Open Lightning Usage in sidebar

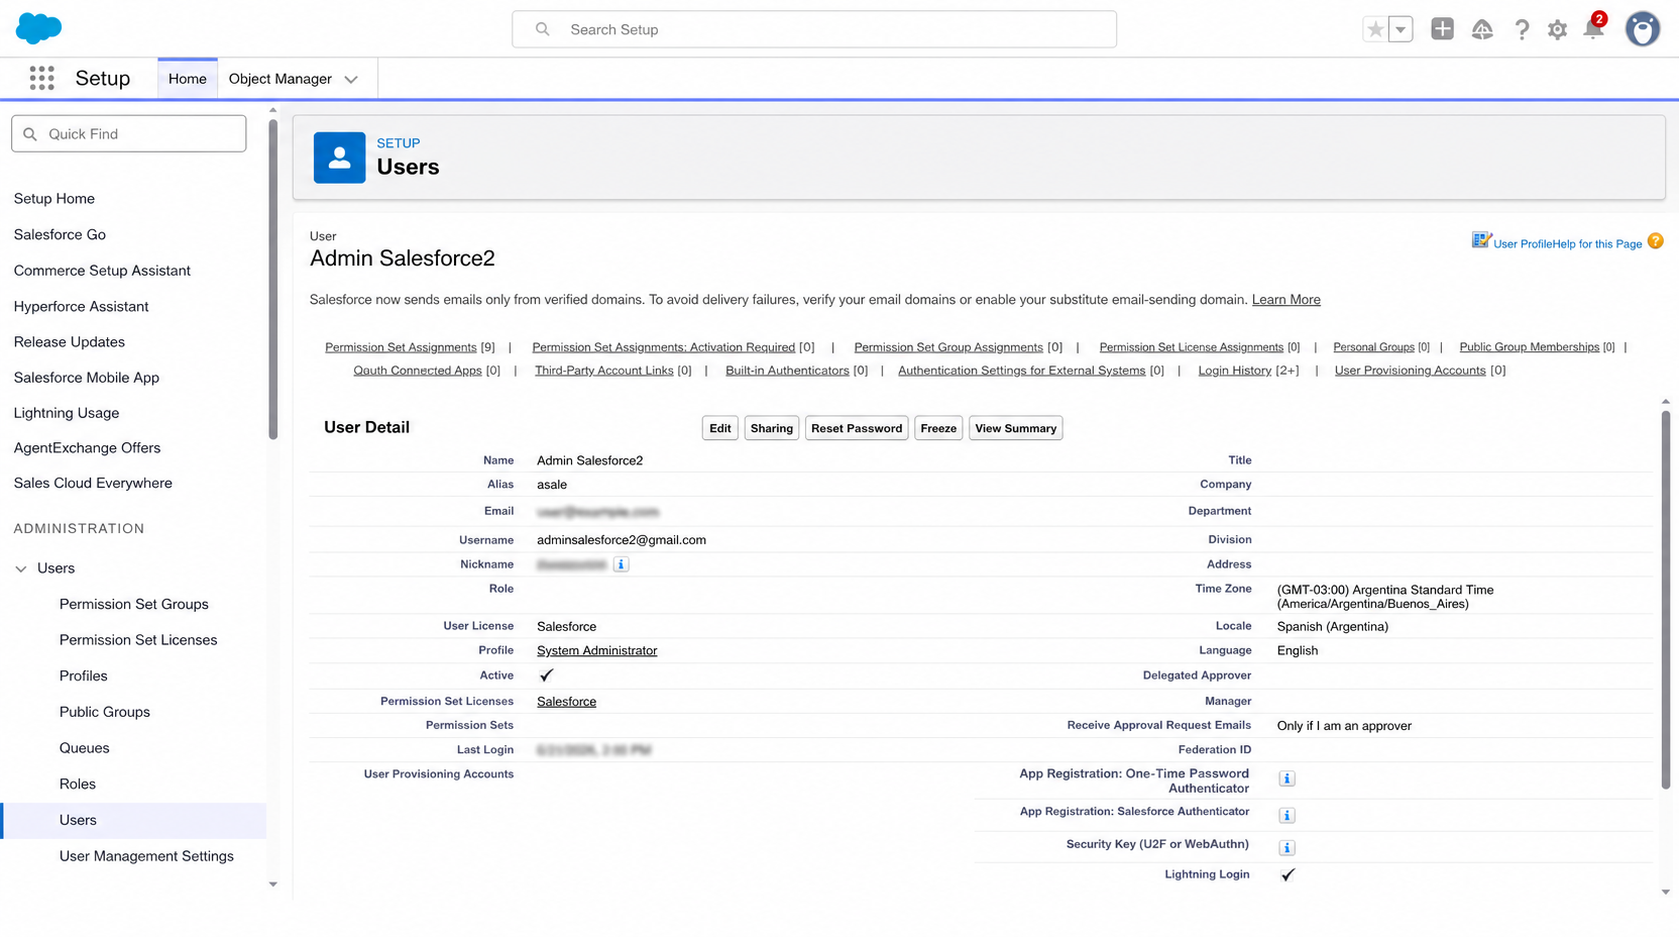point(66,412)
